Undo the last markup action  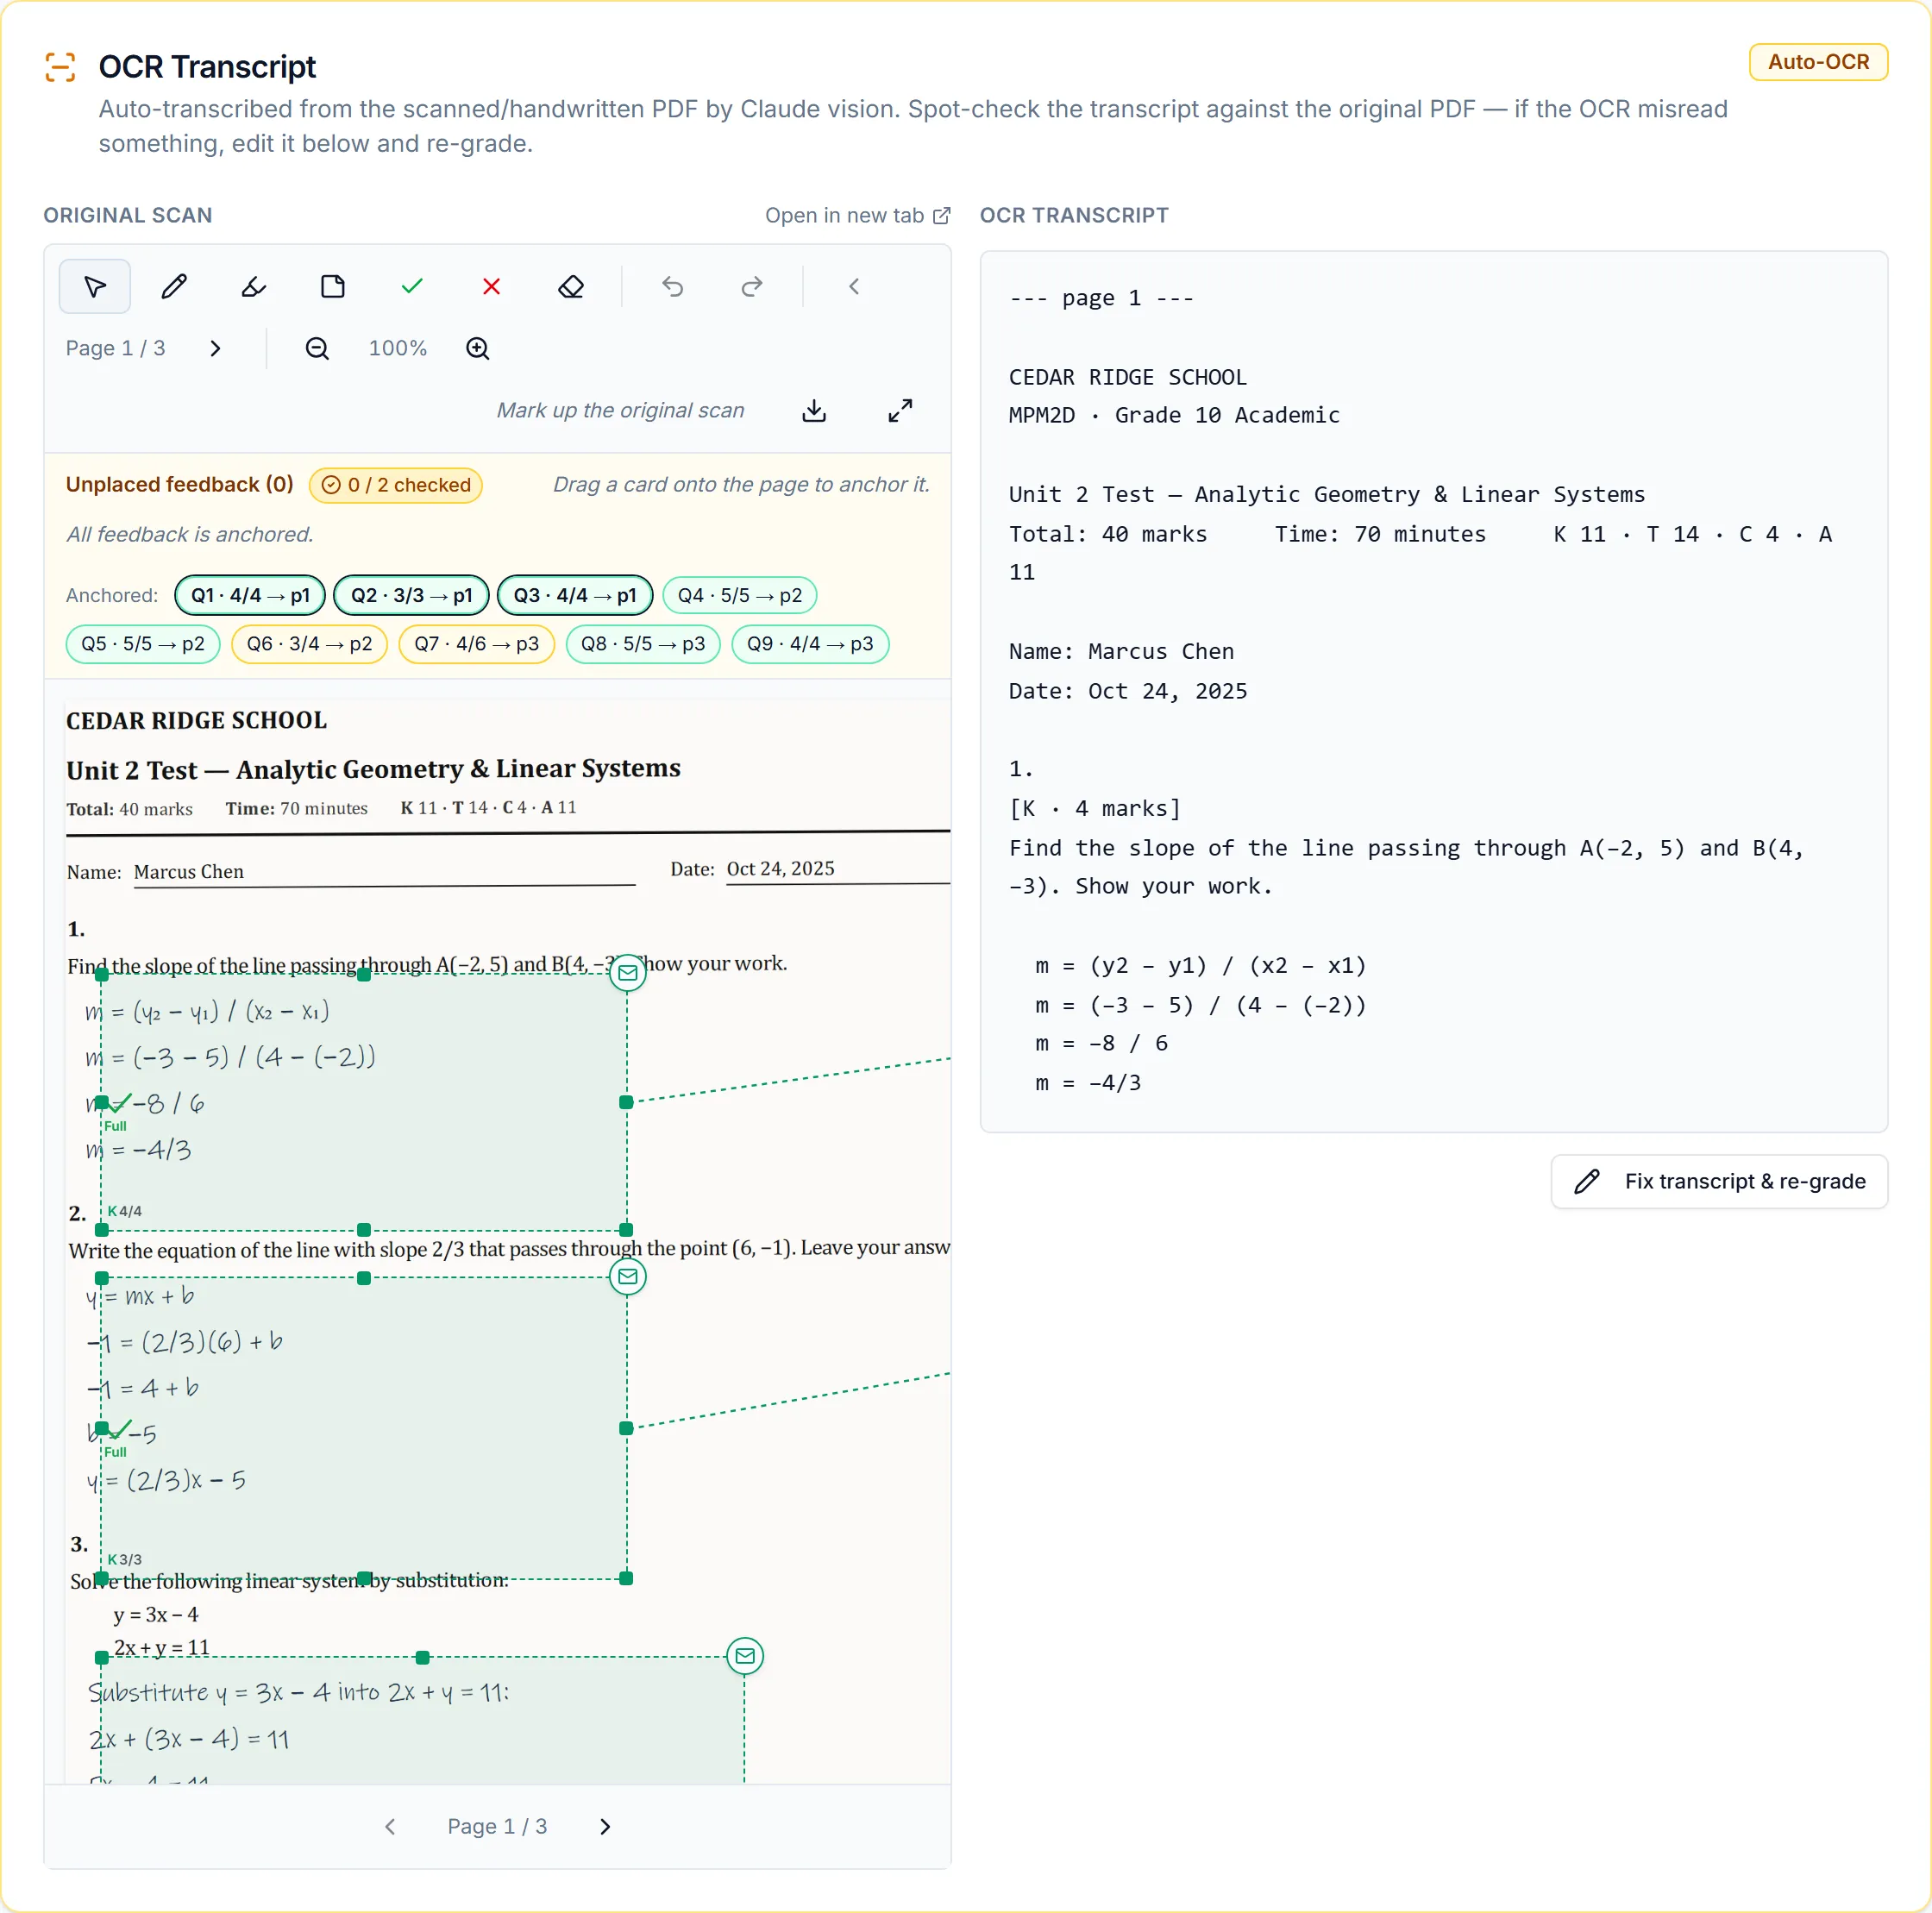click(673, 287)
